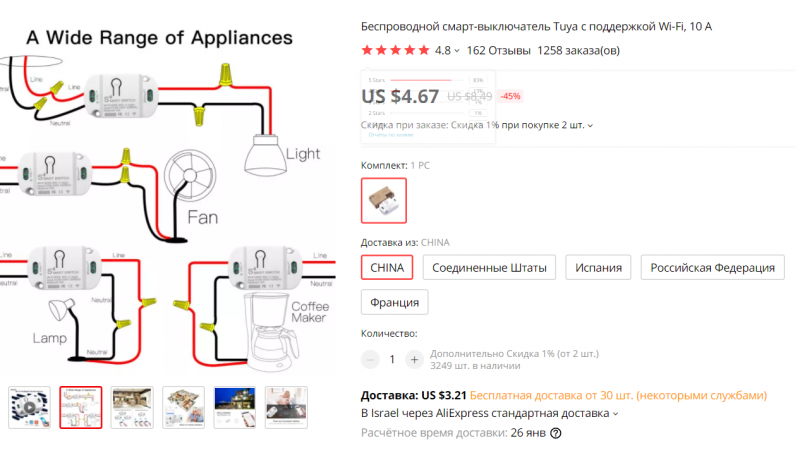
Task: Choose Соединенные Штаты as shipping origin
Action: click(489, 267)
